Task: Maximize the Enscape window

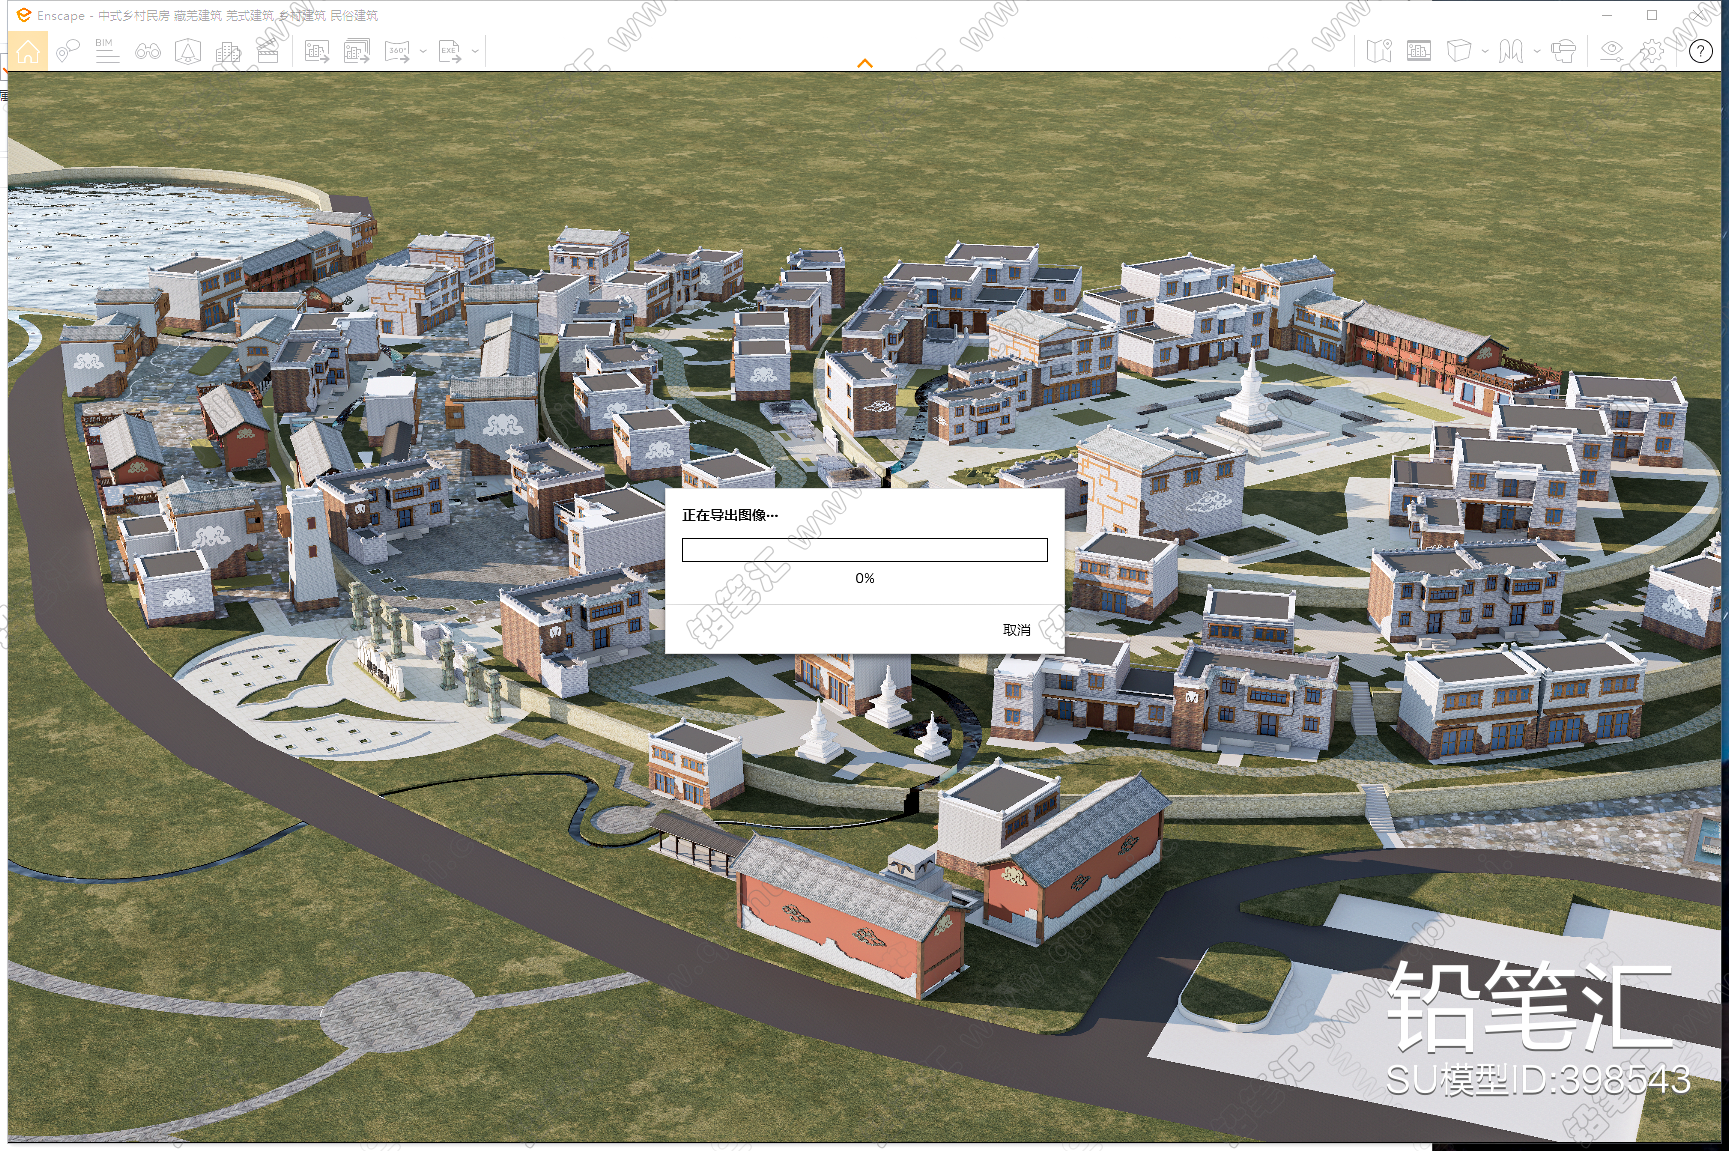Action: coord(1652,15)
